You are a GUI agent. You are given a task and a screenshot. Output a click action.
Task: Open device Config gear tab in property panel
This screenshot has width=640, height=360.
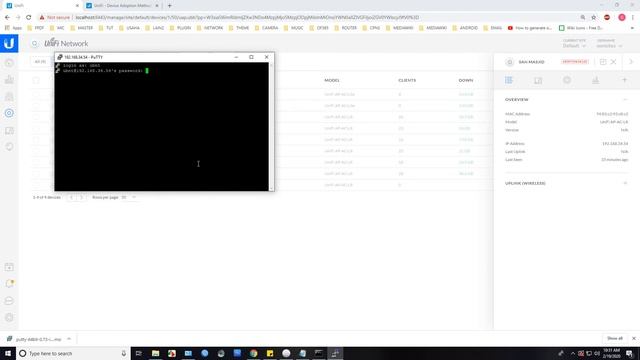(x=567, y=80)
